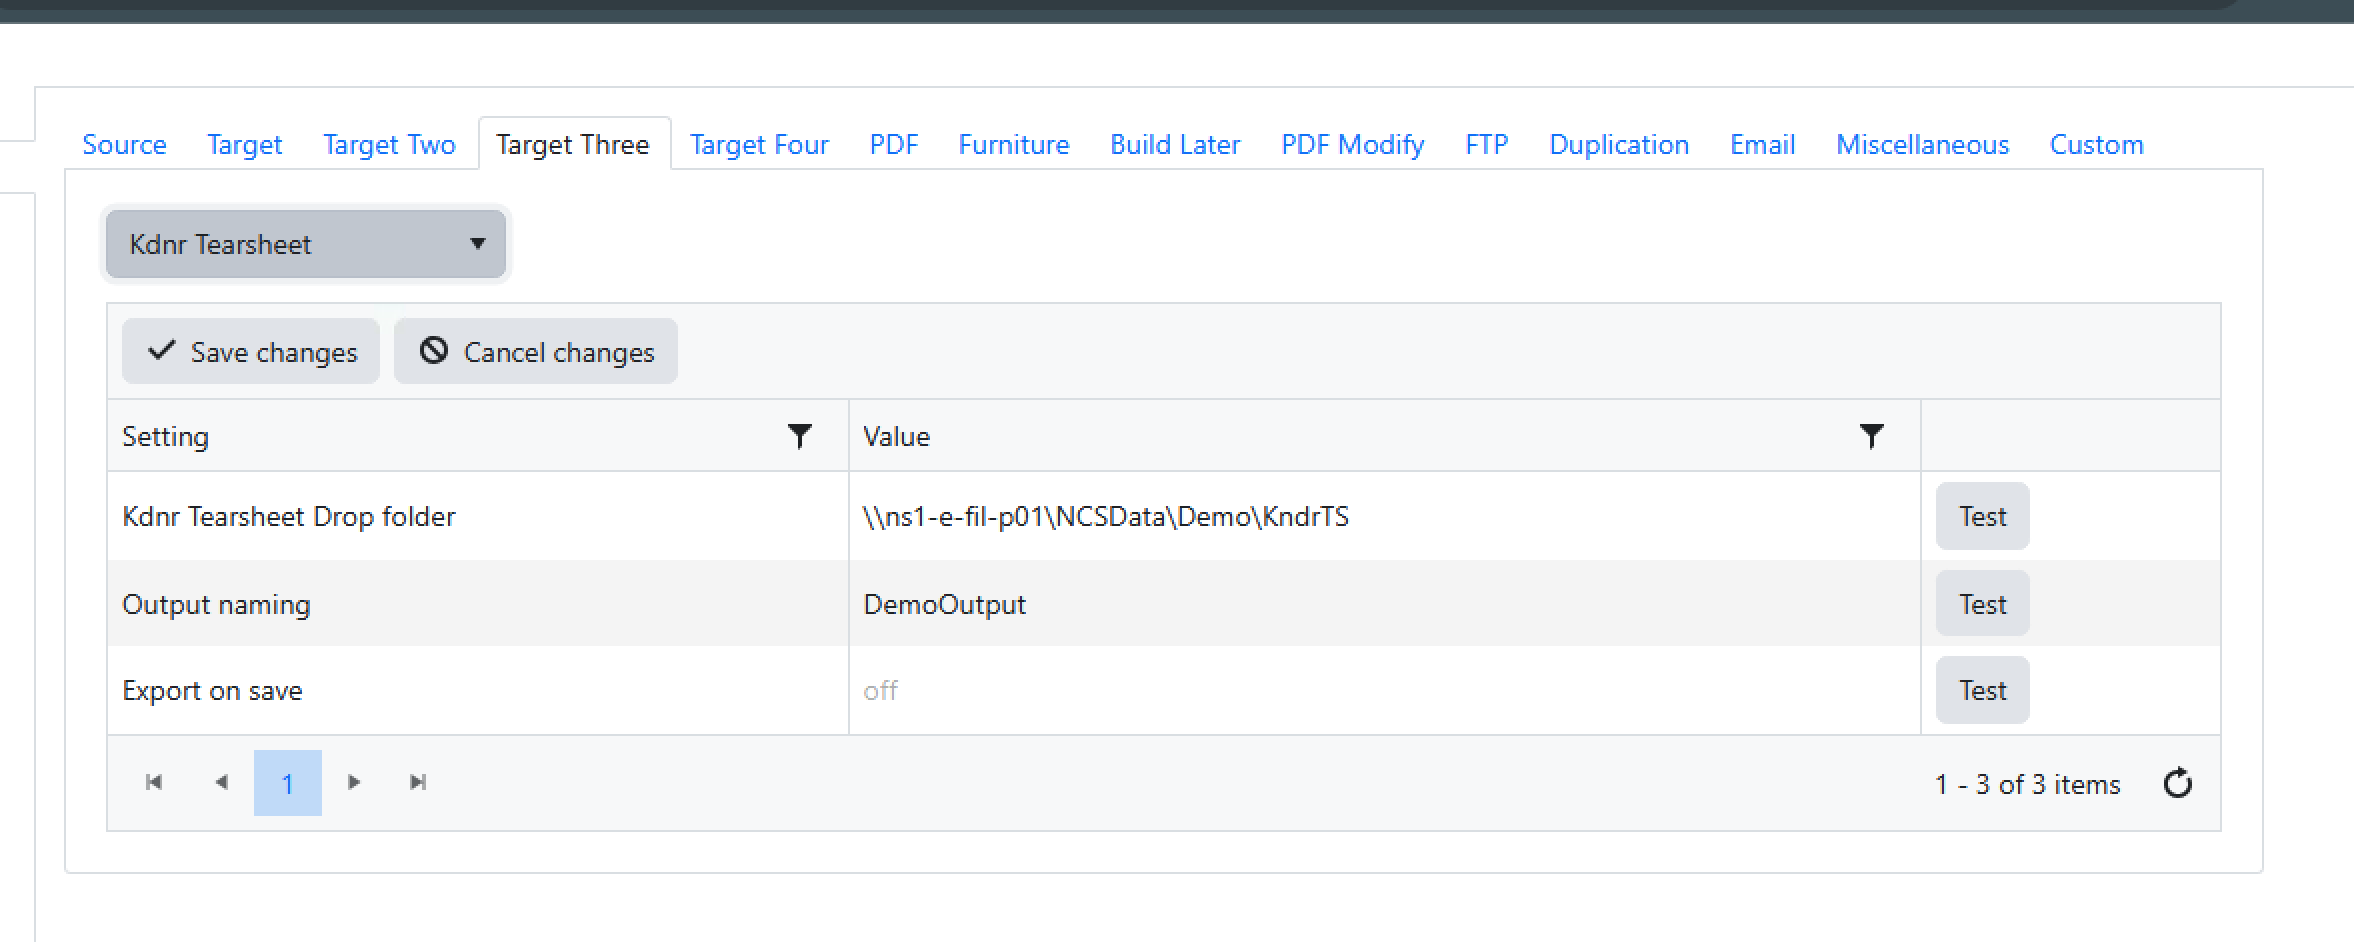This screenshot has height=942, width=2354.
Task: Go to the previous page arrow
Action: (221, 782)
